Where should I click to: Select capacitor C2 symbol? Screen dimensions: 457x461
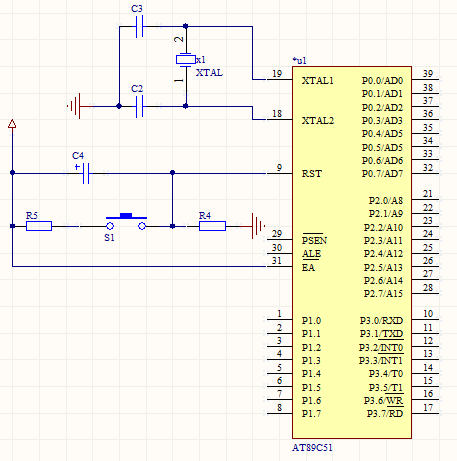click(x=140, y=106)
